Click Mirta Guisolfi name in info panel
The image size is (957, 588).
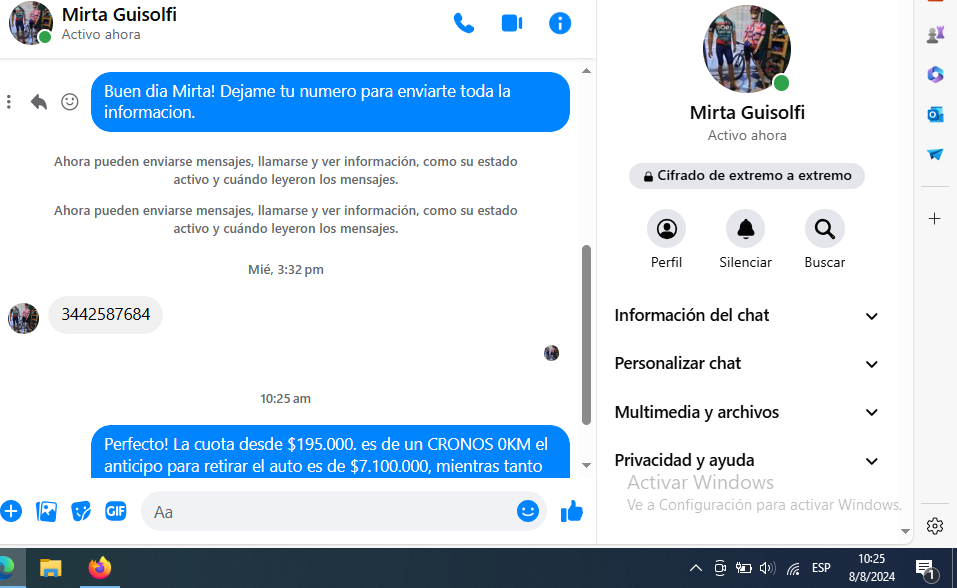tap(747, 112)
